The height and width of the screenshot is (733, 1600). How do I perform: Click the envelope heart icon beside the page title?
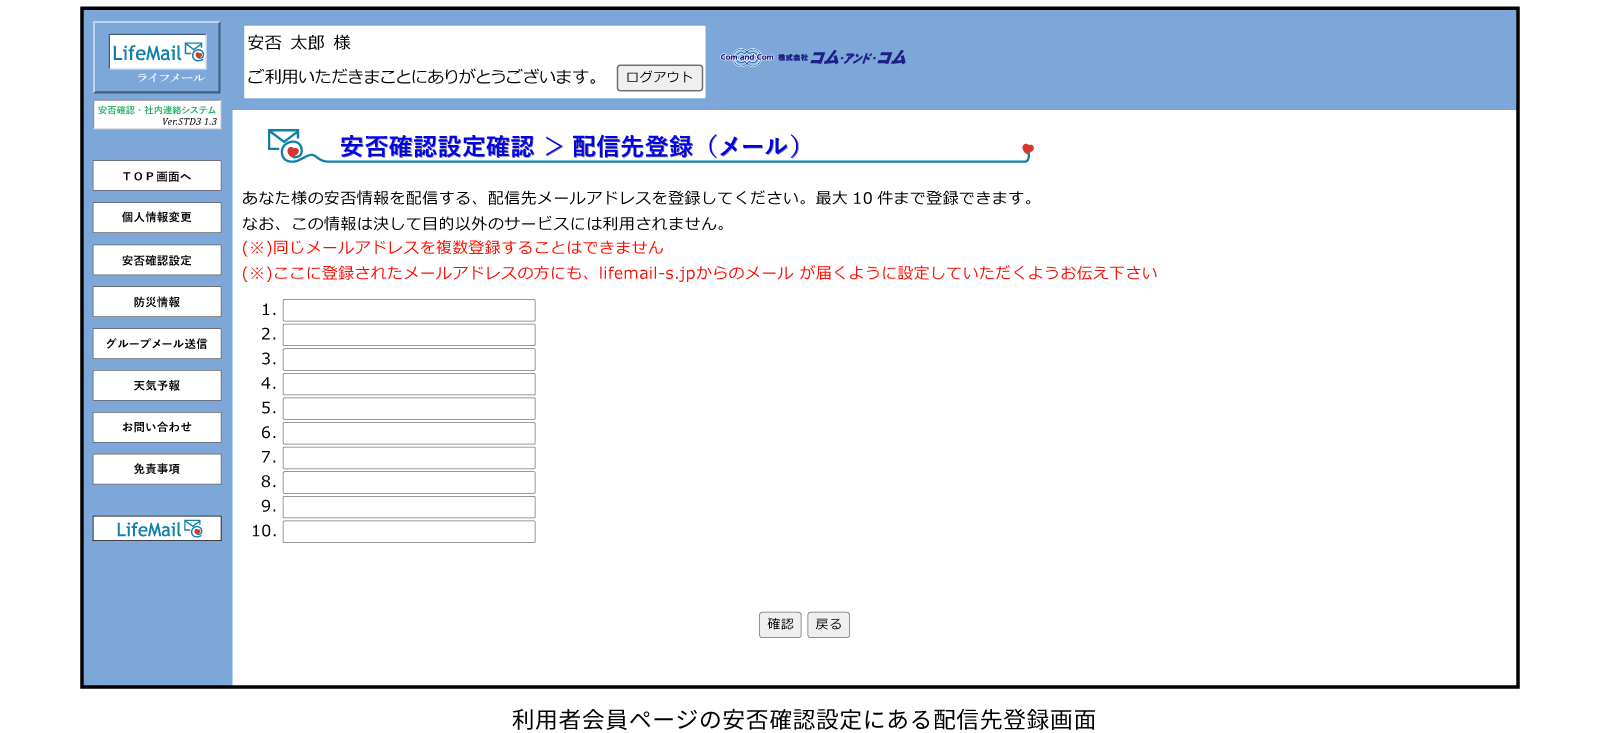click(x=285, y=145)
